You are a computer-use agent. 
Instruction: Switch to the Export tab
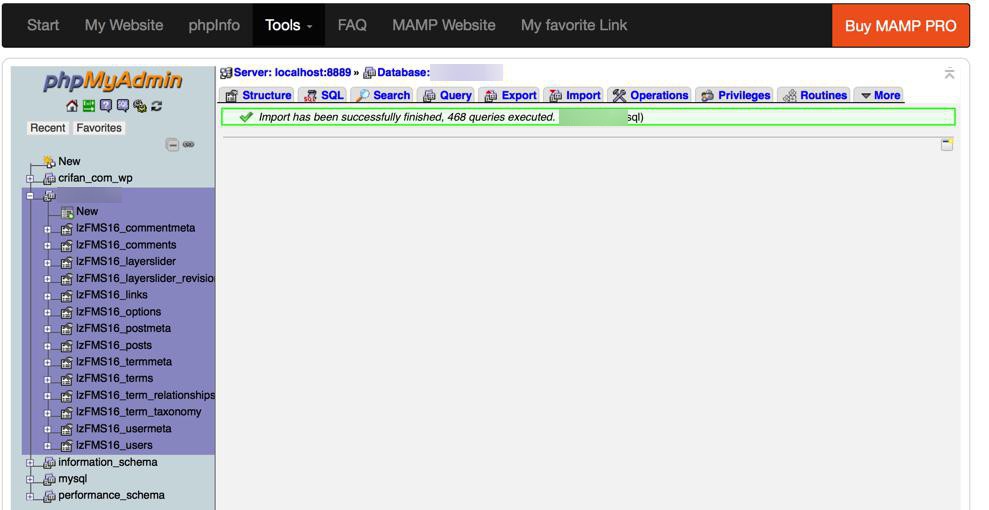pos(509,95)
